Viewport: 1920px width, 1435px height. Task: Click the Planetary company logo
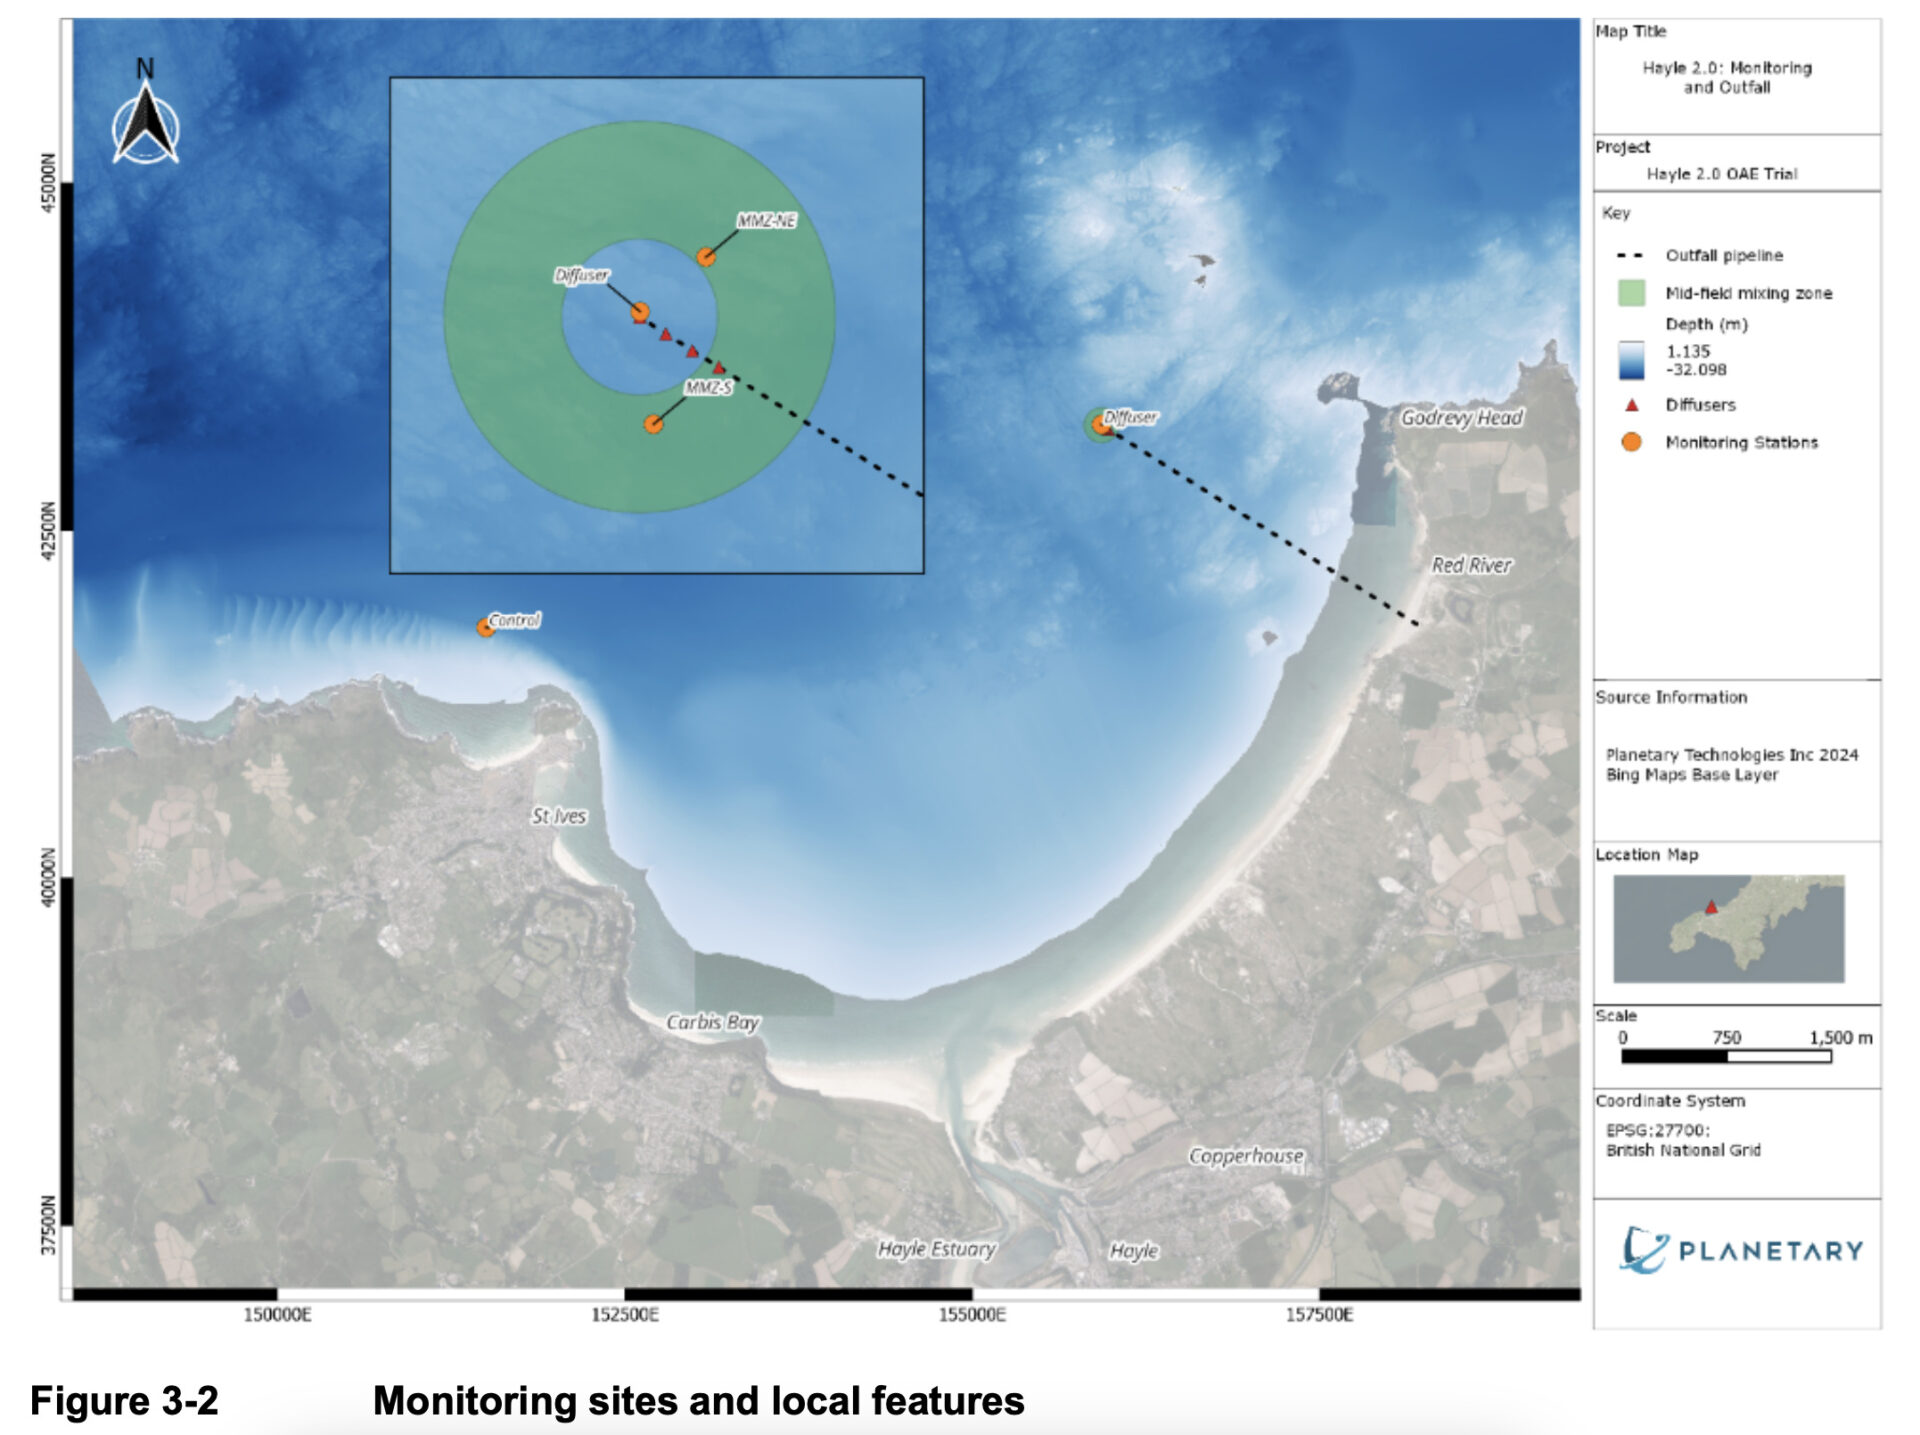pyautogui.click(x=1740, y=1250)
